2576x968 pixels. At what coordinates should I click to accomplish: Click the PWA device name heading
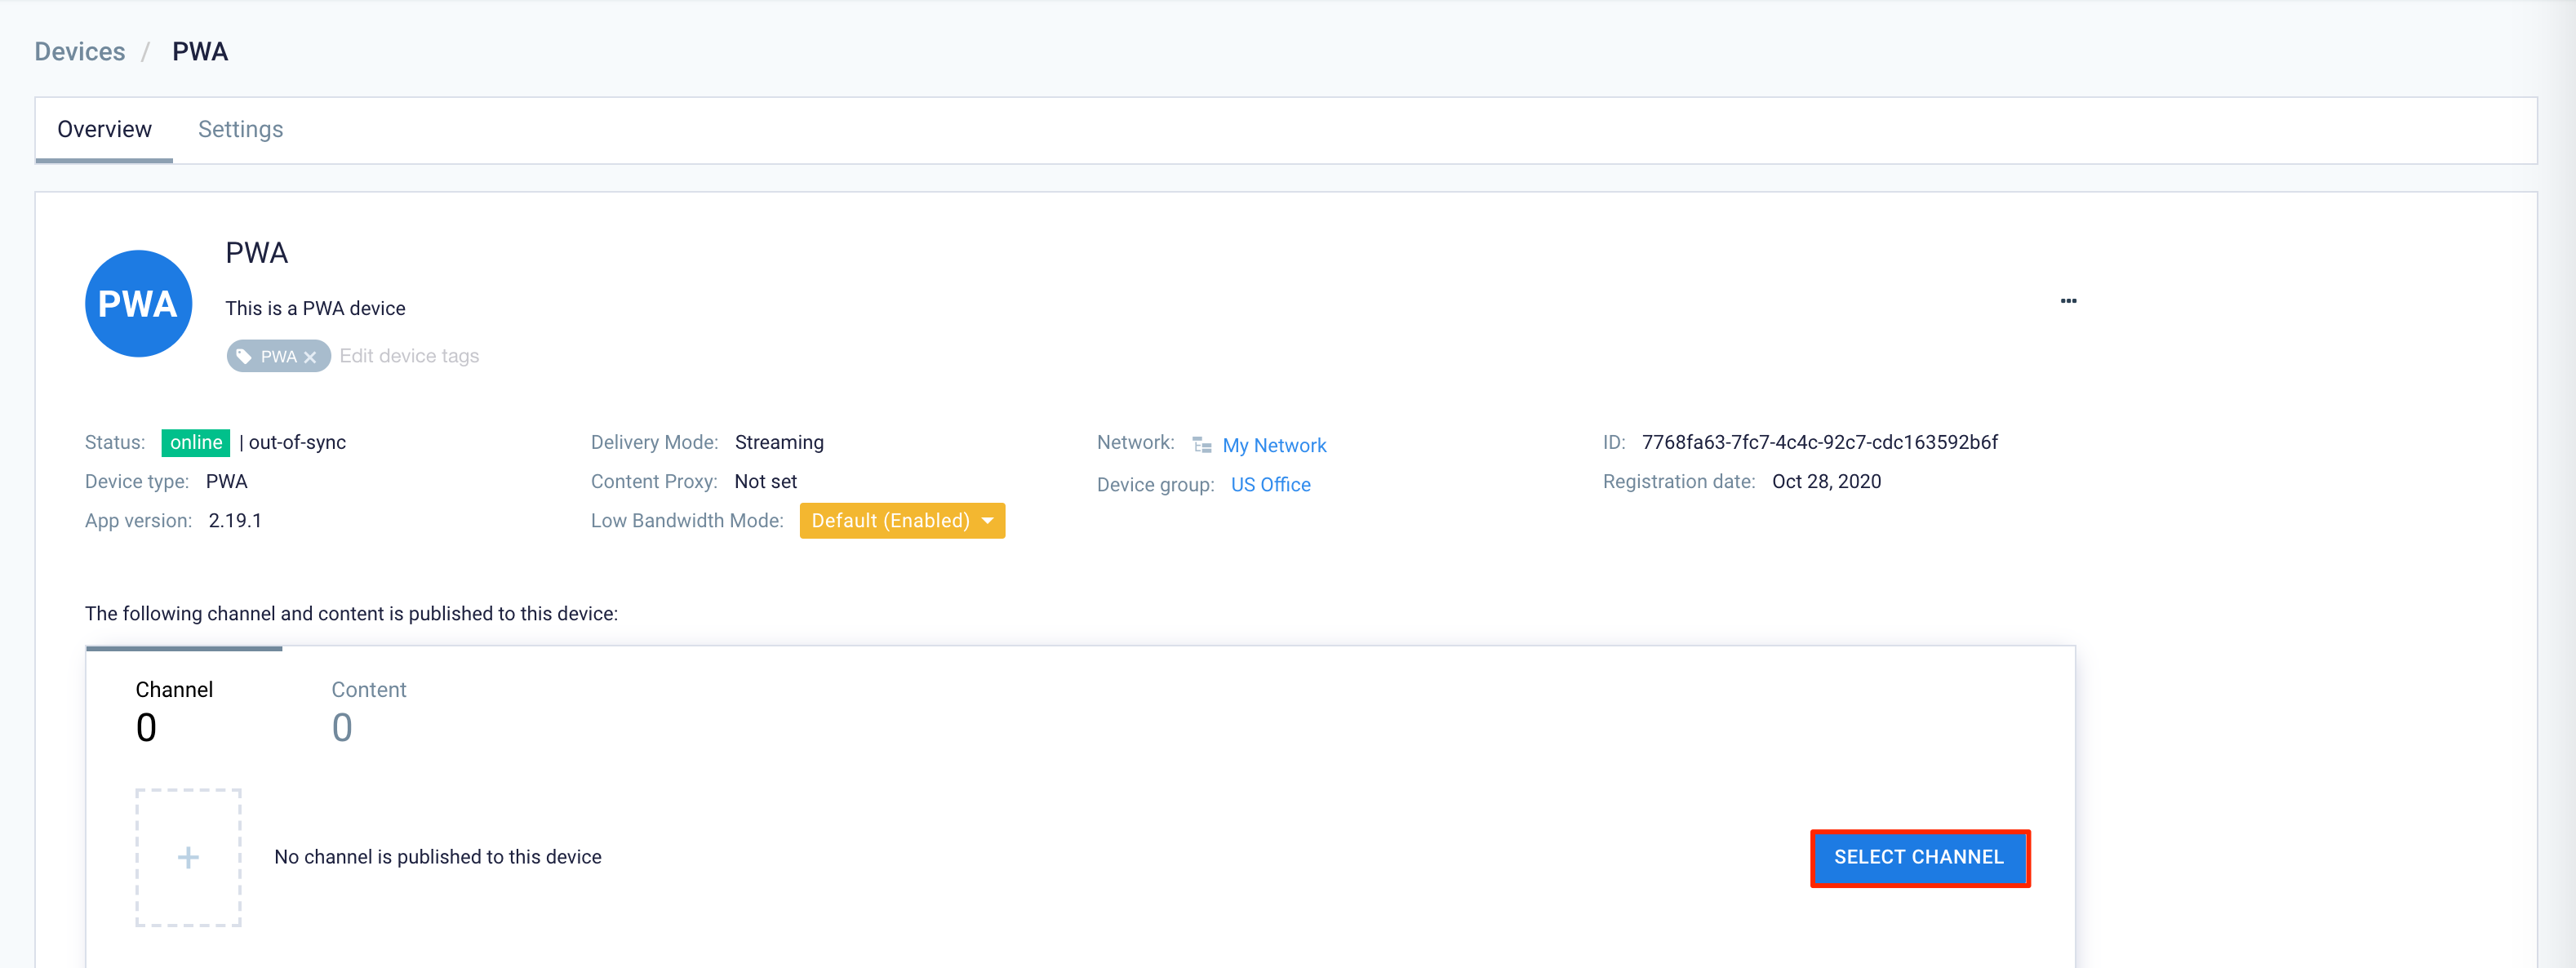[256, 253]
